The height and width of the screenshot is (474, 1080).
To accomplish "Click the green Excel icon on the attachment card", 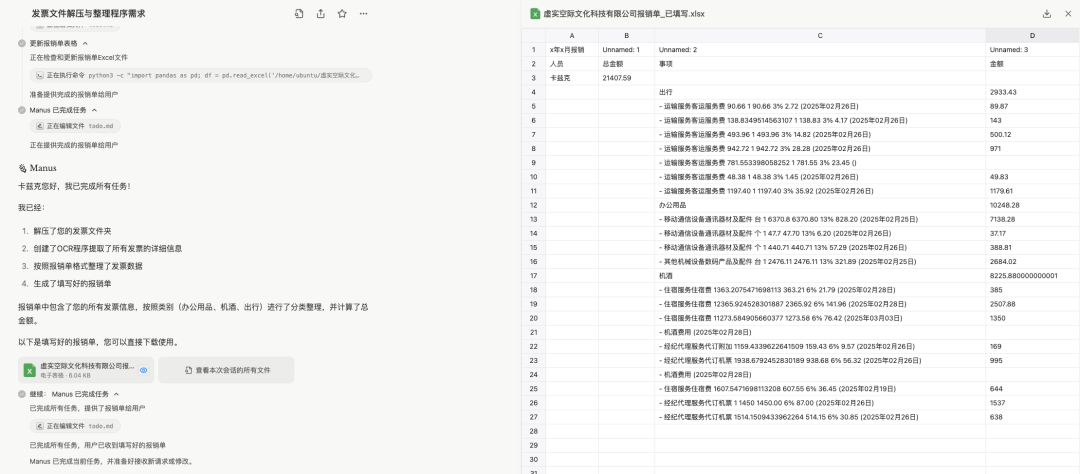I will [30, 370].
